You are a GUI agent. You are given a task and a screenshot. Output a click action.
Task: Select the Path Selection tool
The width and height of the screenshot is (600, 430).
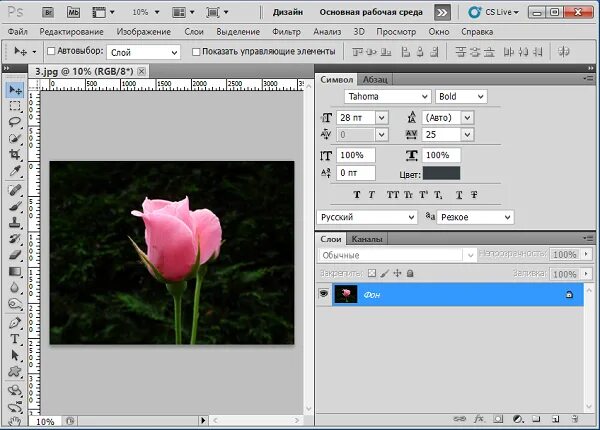(x=15, y=355)
